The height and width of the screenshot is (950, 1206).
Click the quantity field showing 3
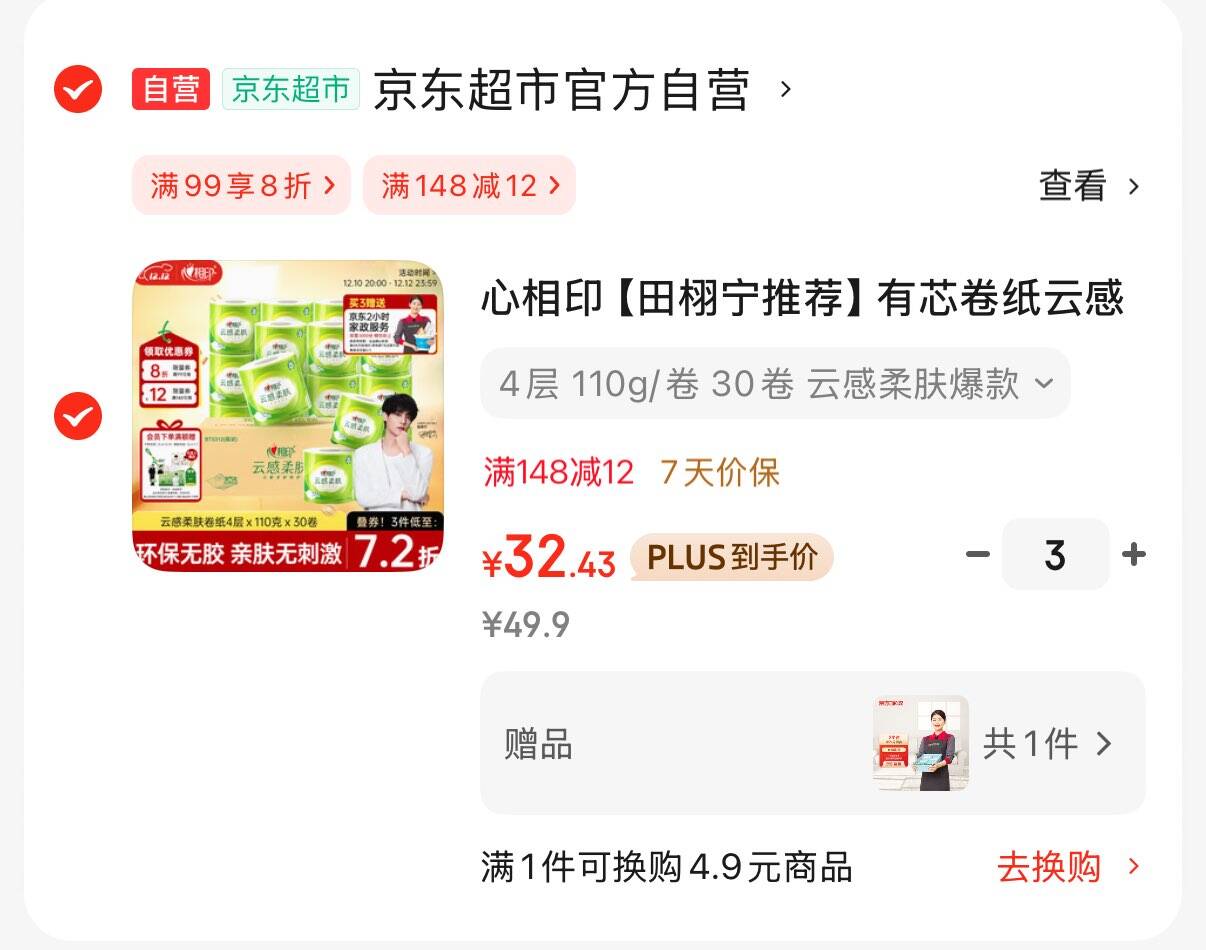1055,554
